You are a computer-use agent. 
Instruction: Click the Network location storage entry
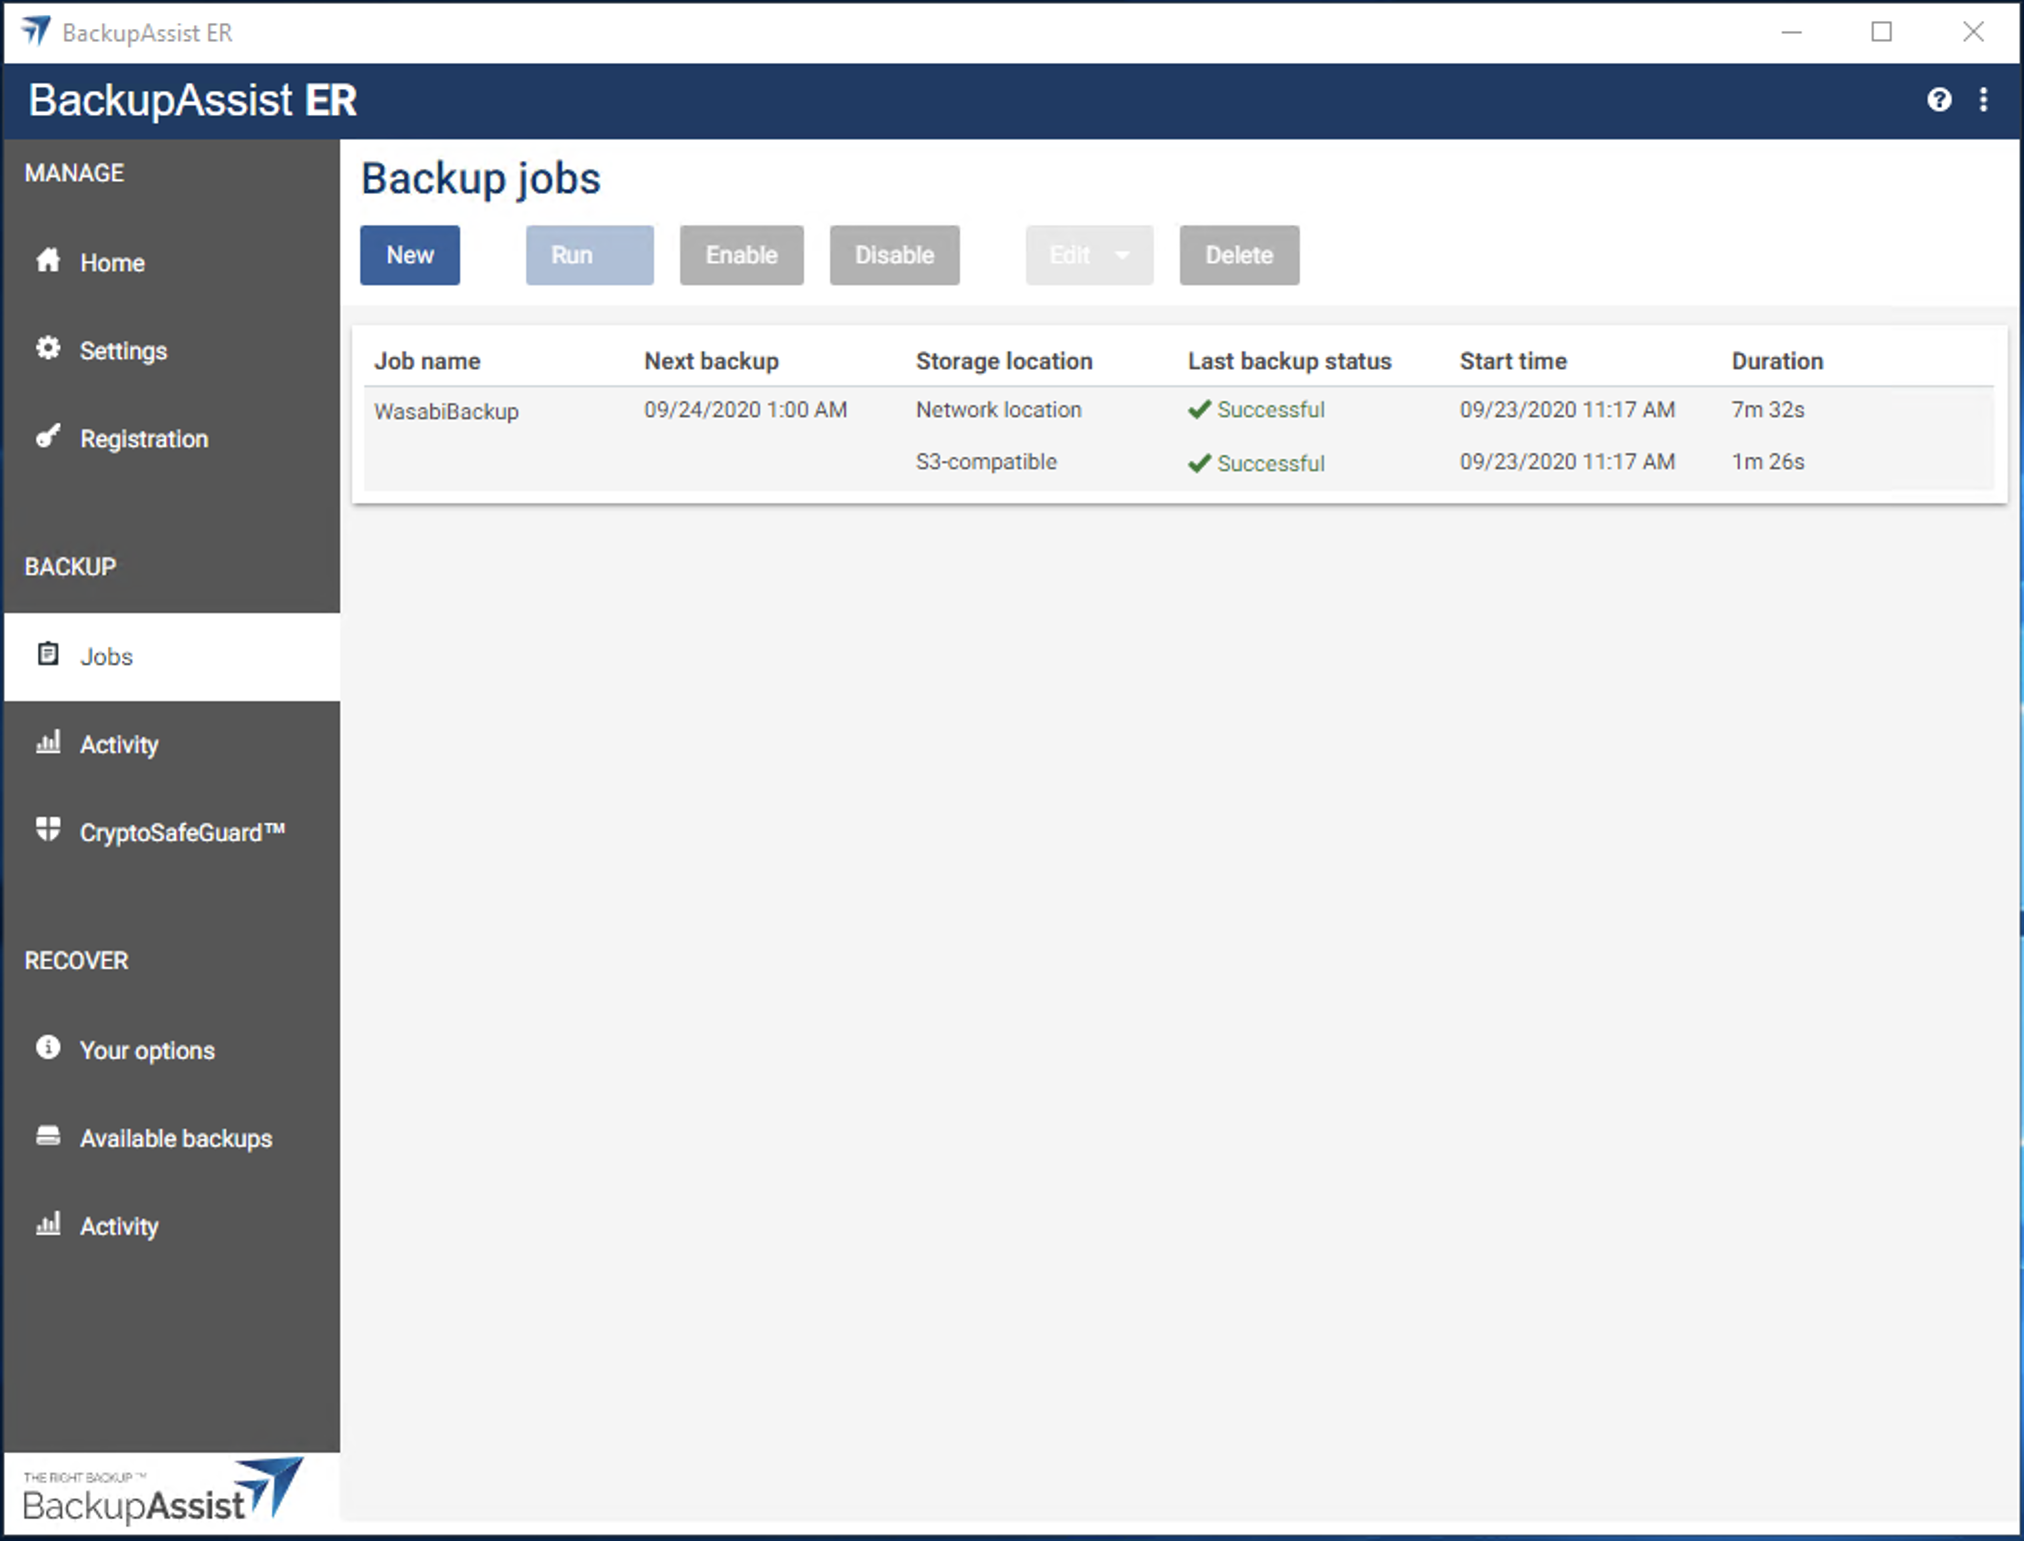pyautogui.click(x=999, y=410)
